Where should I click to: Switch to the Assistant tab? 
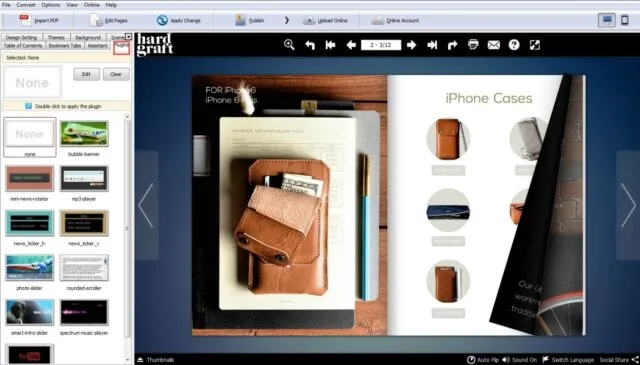click(98, 46)
